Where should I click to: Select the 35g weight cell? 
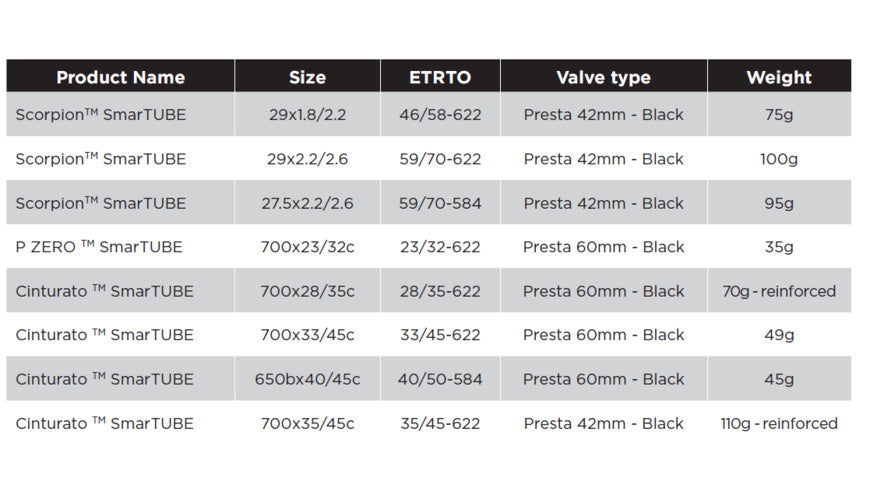click(x=779, y=247)
